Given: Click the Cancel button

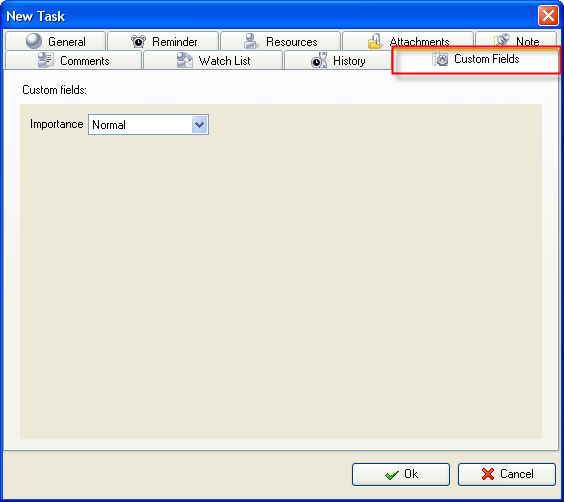Looking at the screenshot, I should coord(507,474).
